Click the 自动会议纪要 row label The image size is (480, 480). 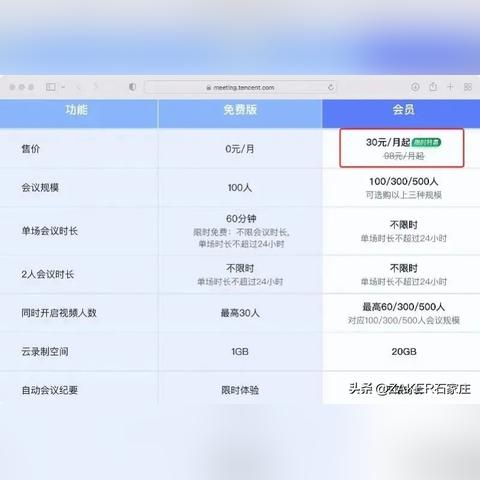click(50, 390)
